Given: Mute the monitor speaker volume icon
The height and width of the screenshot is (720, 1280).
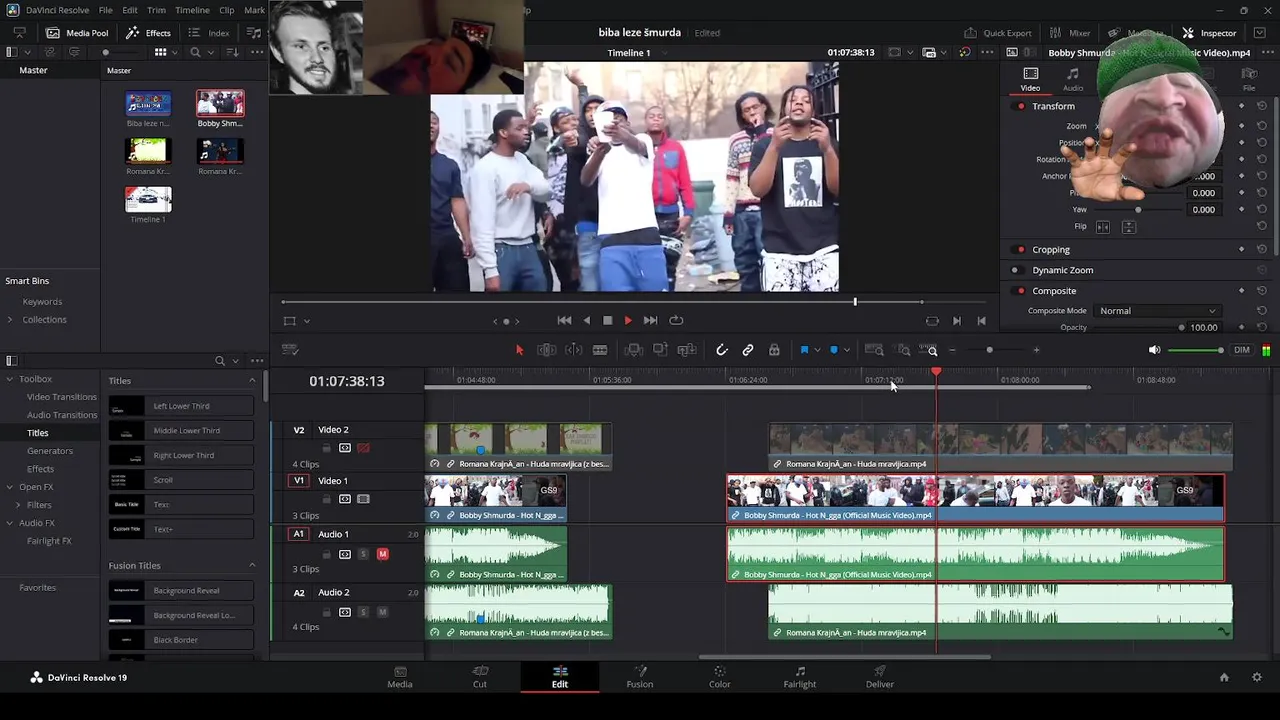Looking at the screenshot, I should tap(1154, 350).
